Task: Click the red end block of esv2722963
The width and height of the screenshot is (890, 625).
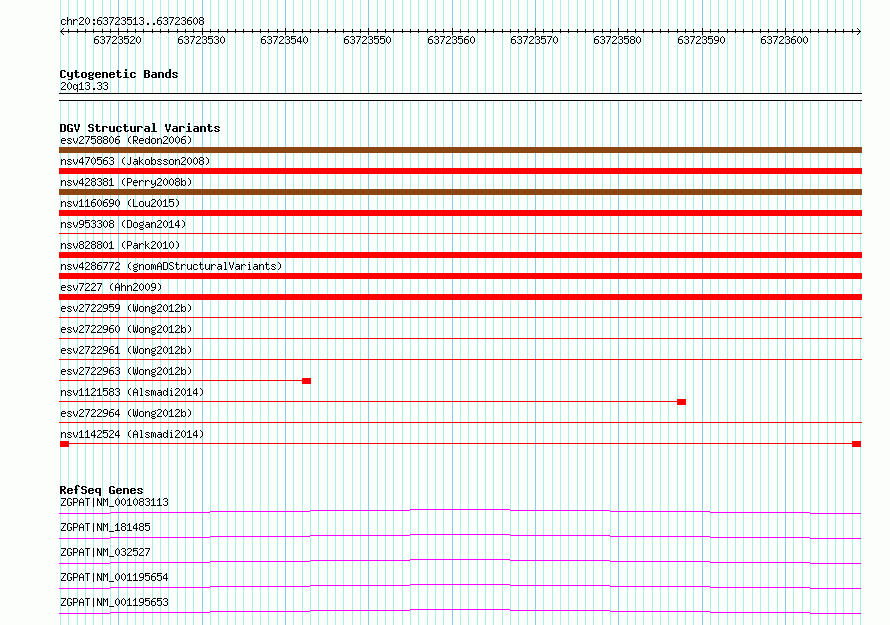Action: pyautogui.click(x=307, y=381)
